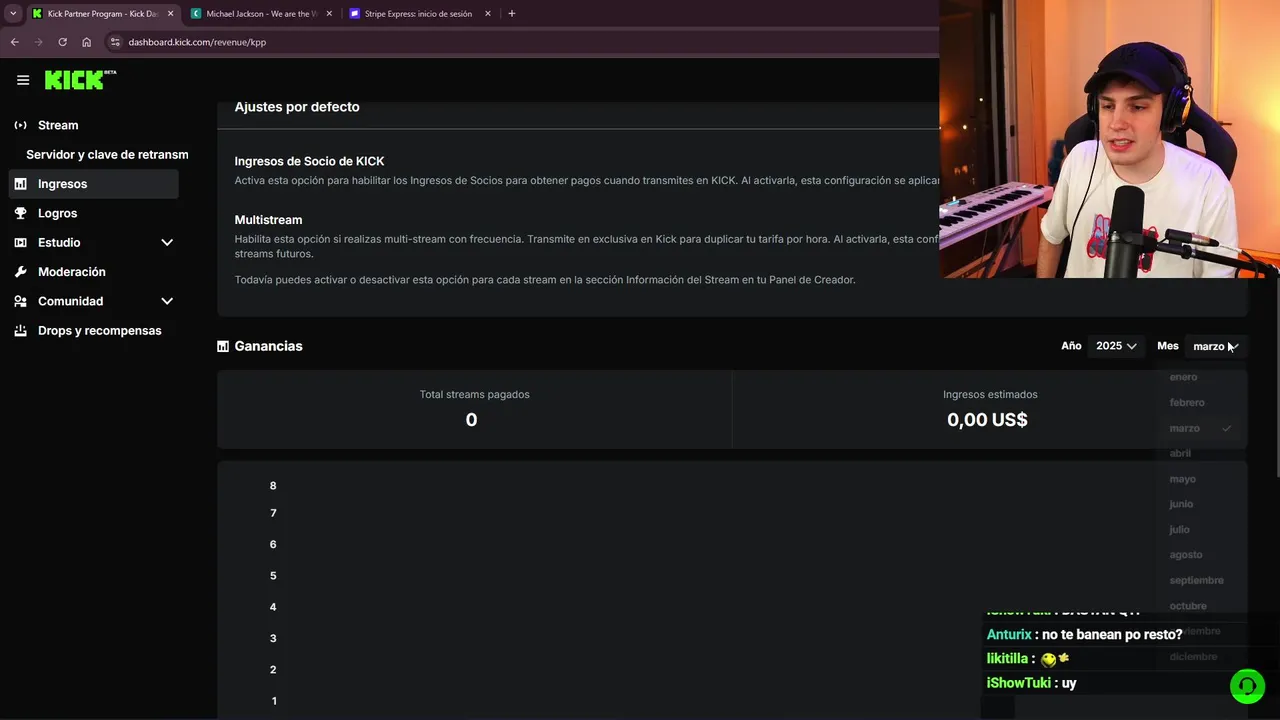Screen dimensions: 1280x720
Task: Open Servidor y clave de retransmisión
Action: (x=107, y=155)
